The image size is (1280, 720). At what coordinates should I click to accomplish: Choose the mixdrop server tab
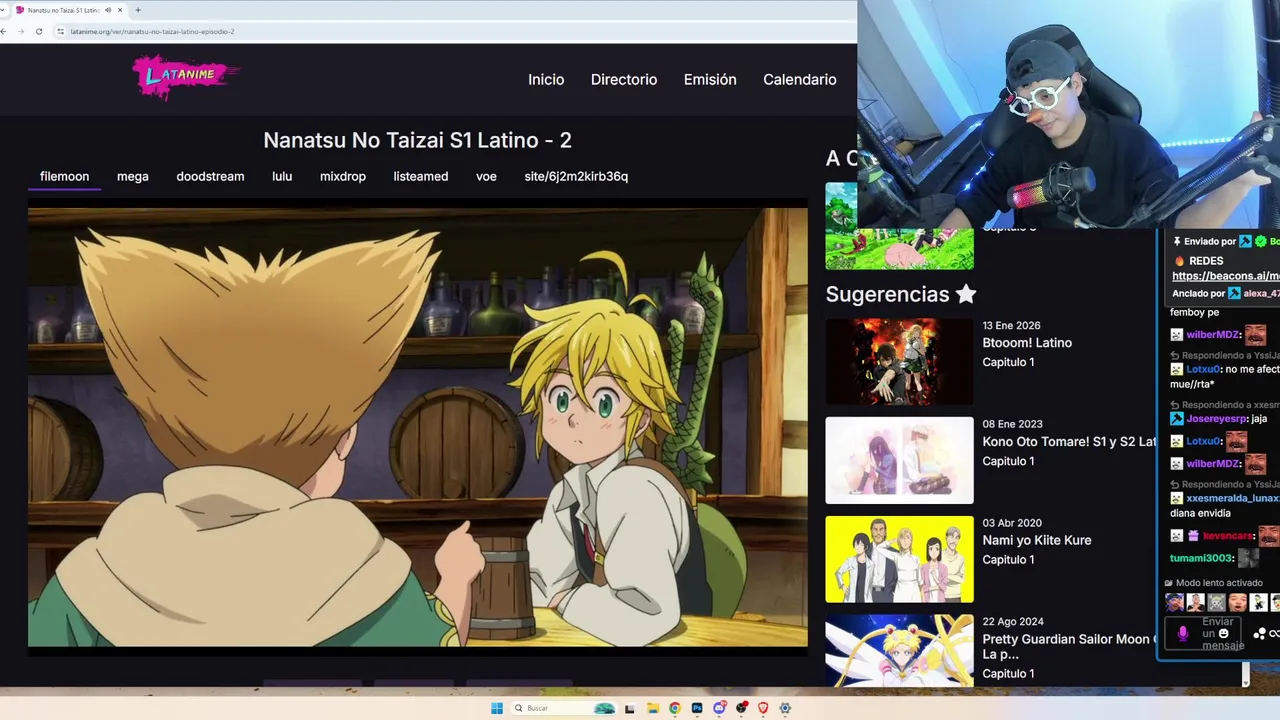tap(343, 176)
